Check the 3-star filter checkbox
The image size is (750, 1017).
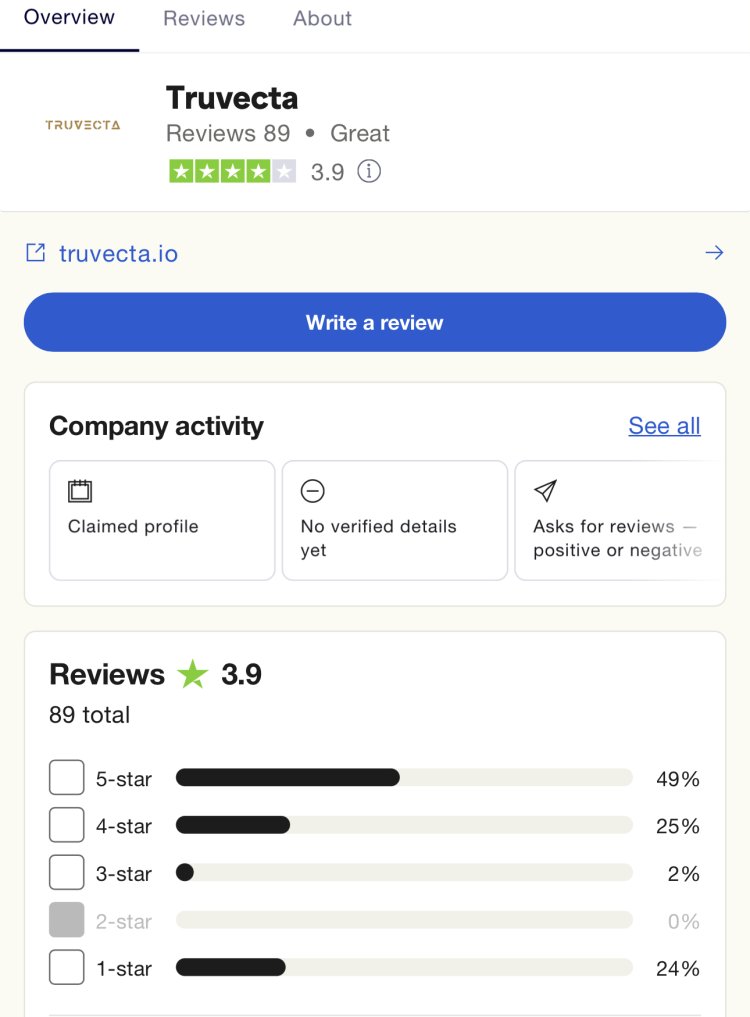click(66, 872)
